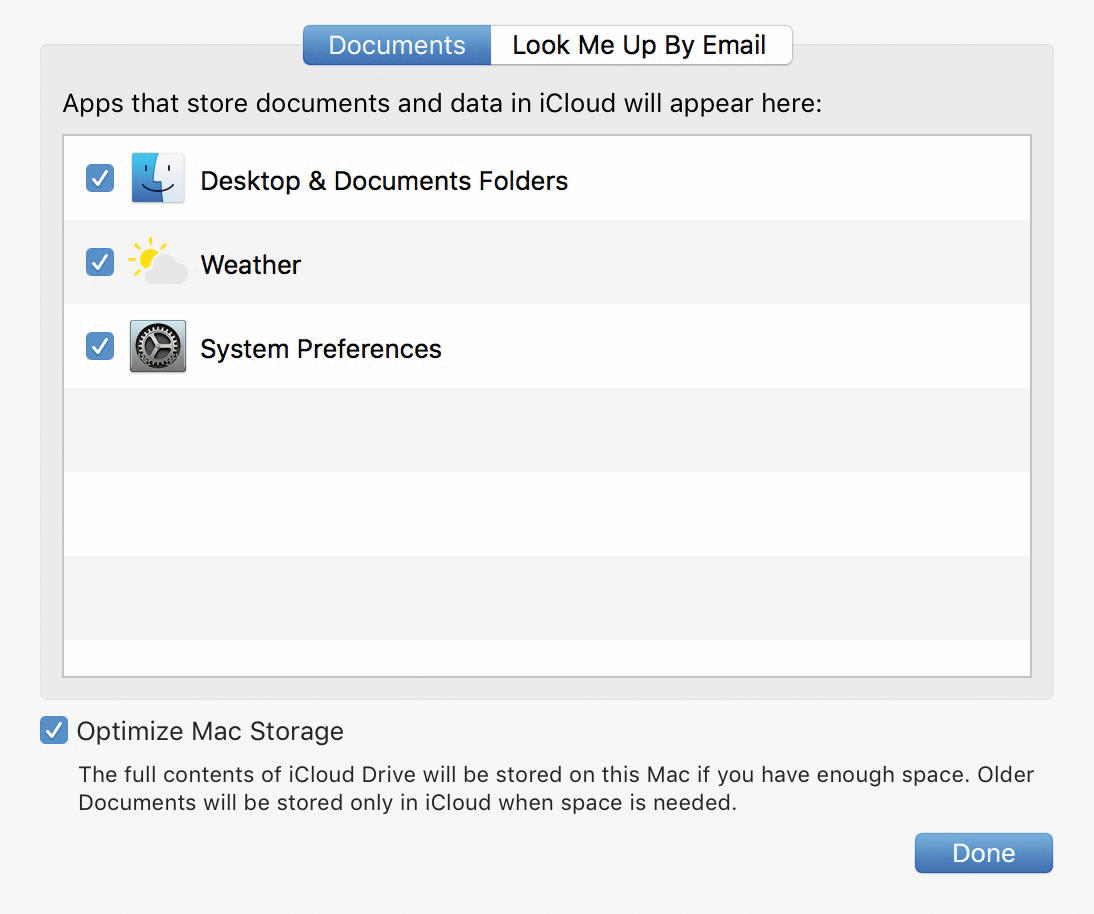Turn off Optimize Mac Storage
This screenshot has width=1094, height=914.
(x=54, y=731)
